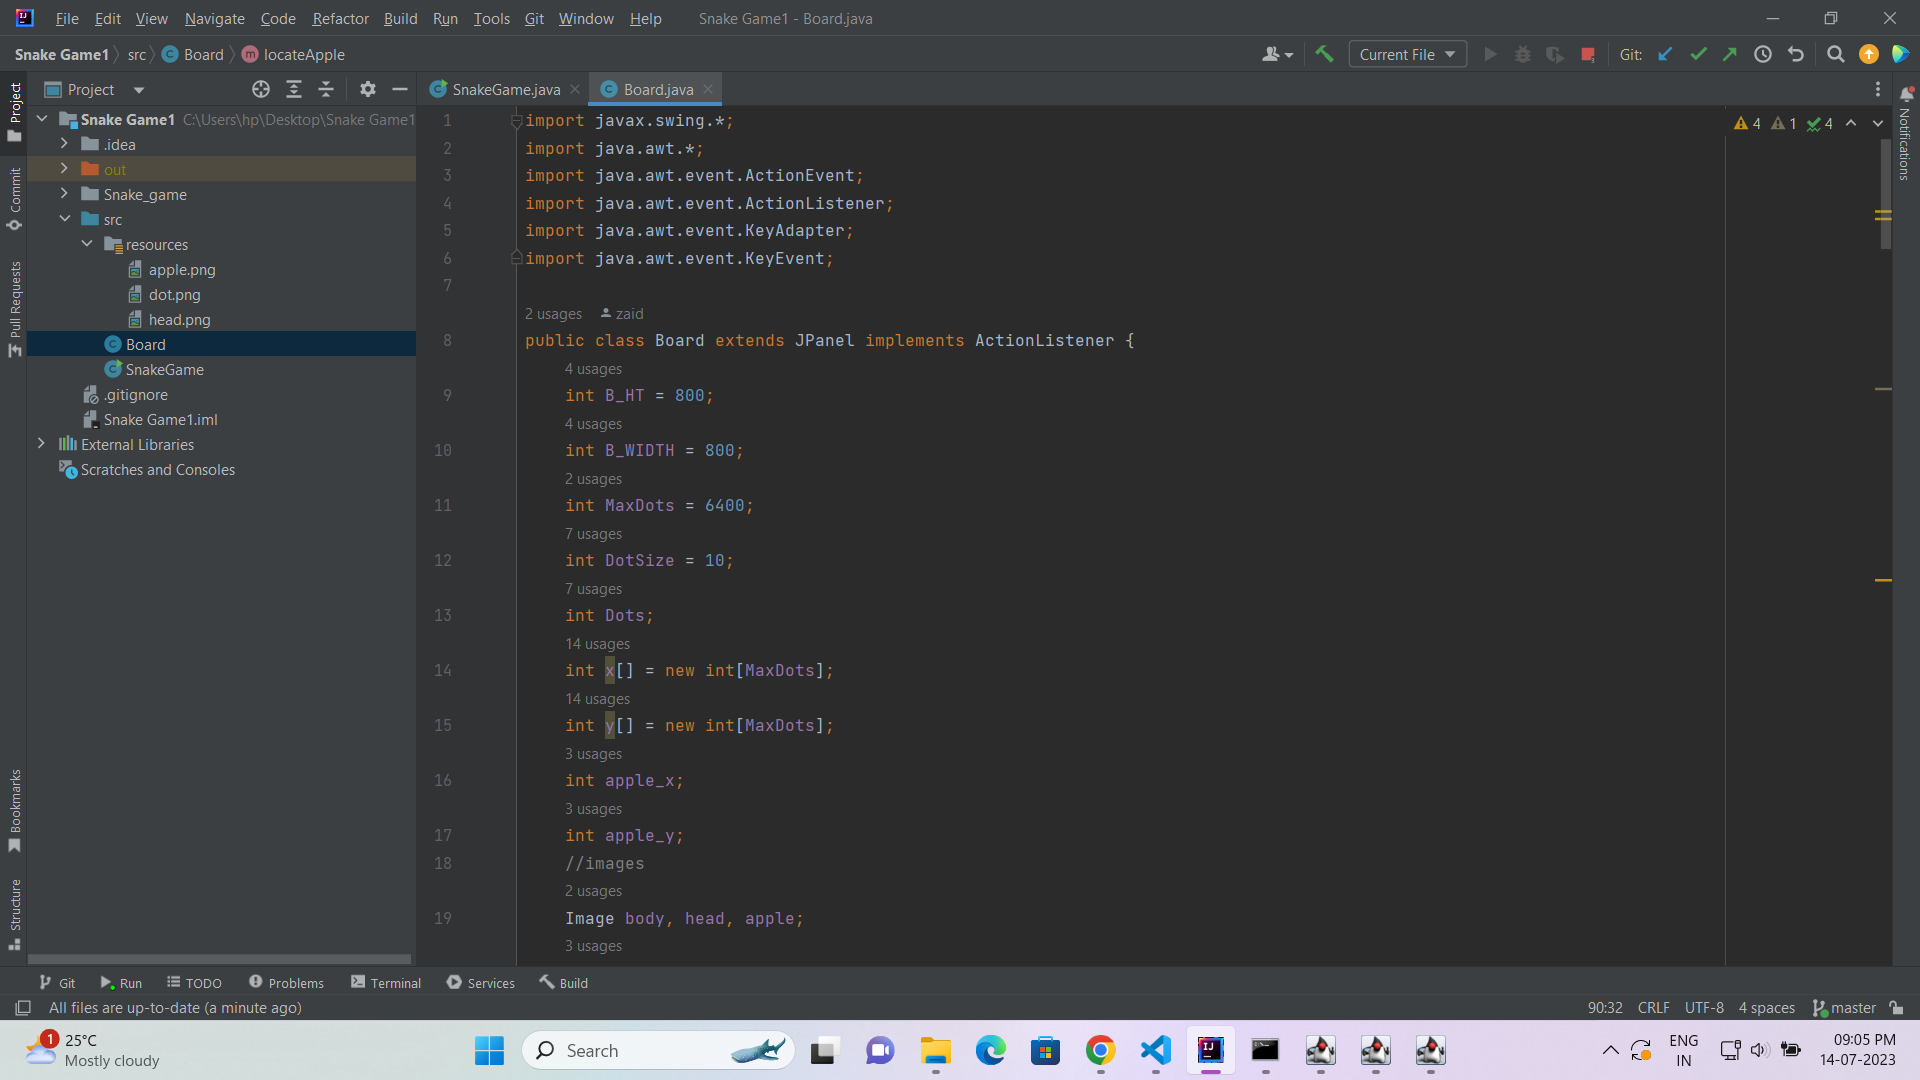This screenshot has height=1080, width=1920.
Task: Commit changes via the green Git checkmark
Action: [x=1697, y=54]
